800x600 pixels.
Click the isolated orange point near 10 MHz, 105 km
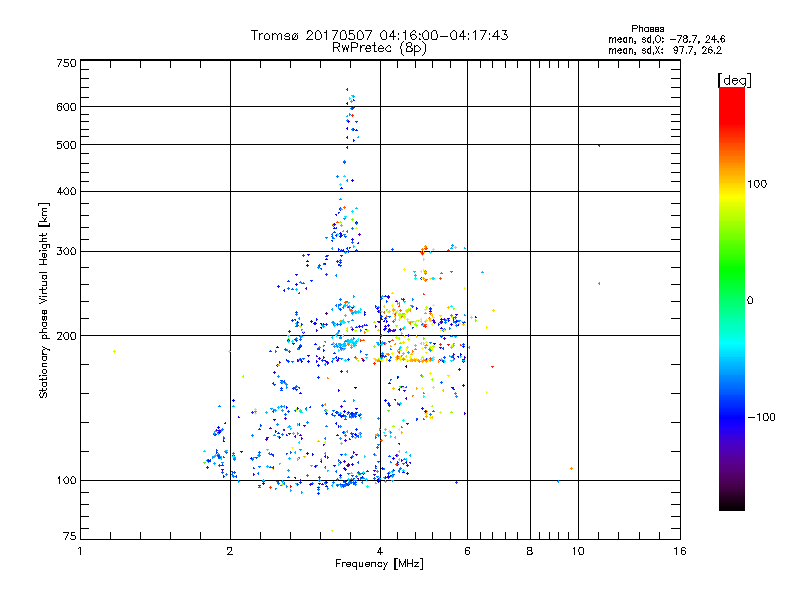[571, 468]
